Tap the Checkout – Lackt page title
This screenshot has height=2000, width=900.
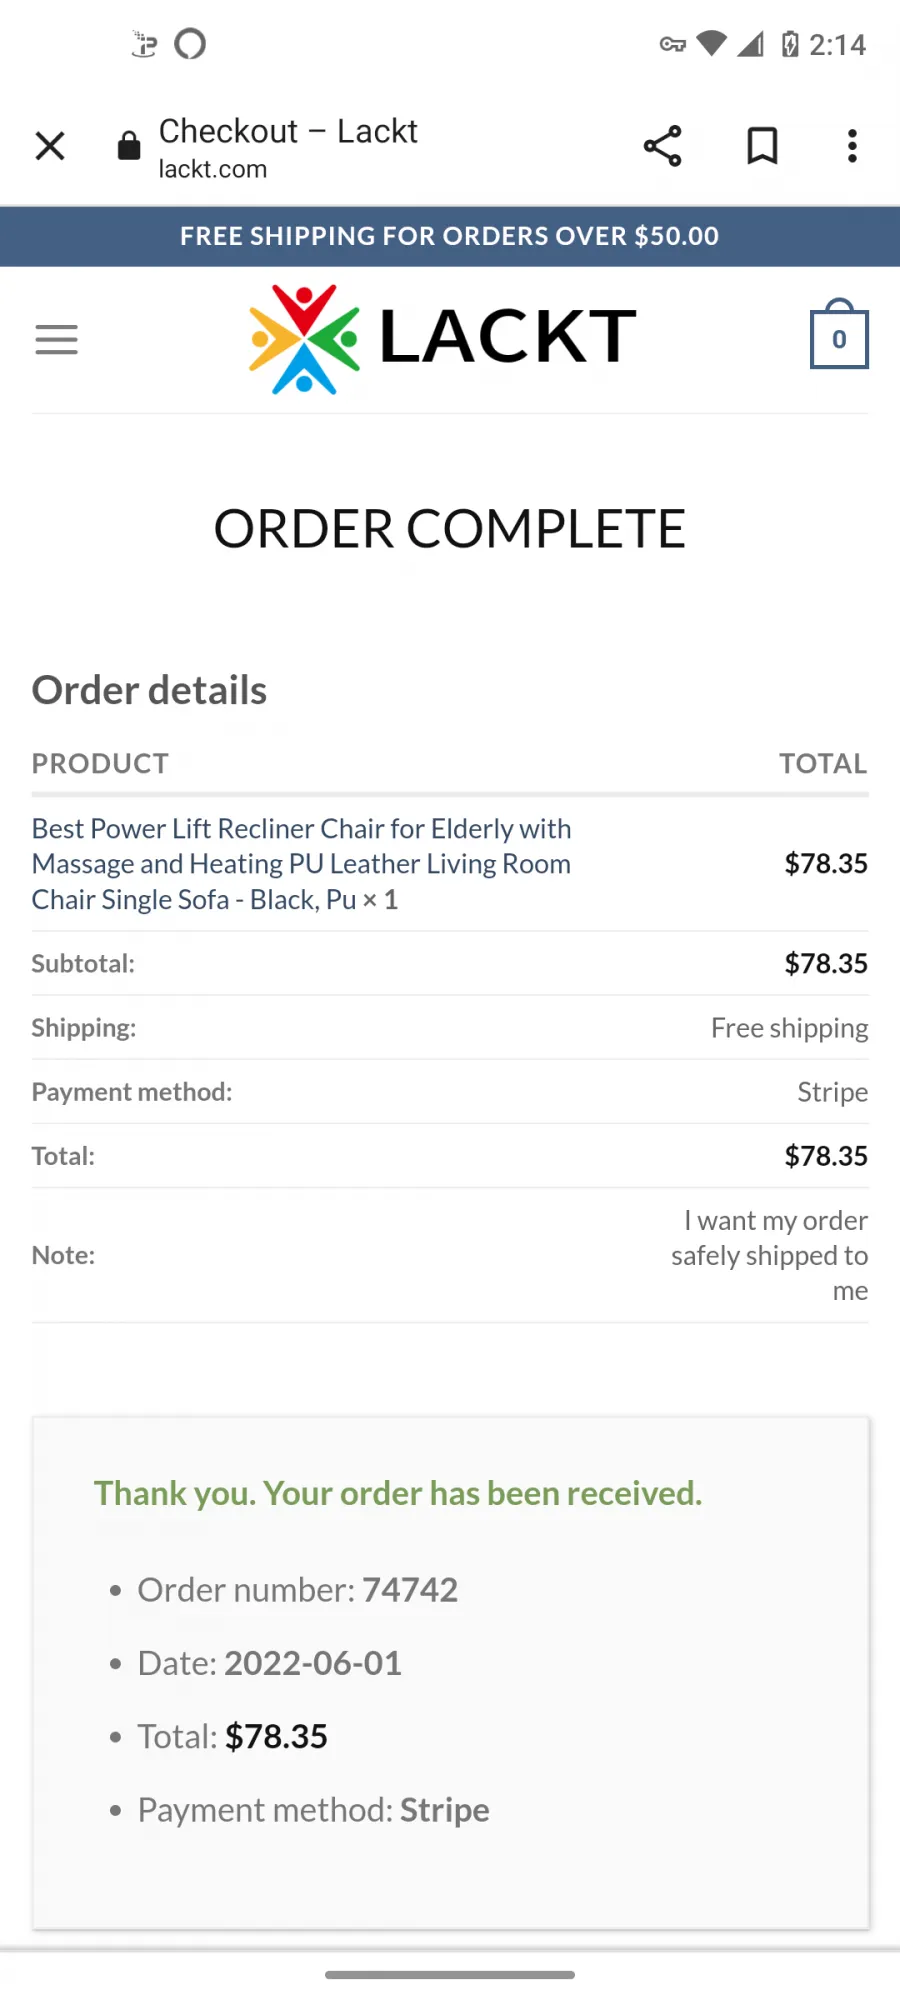coord(288,131)
